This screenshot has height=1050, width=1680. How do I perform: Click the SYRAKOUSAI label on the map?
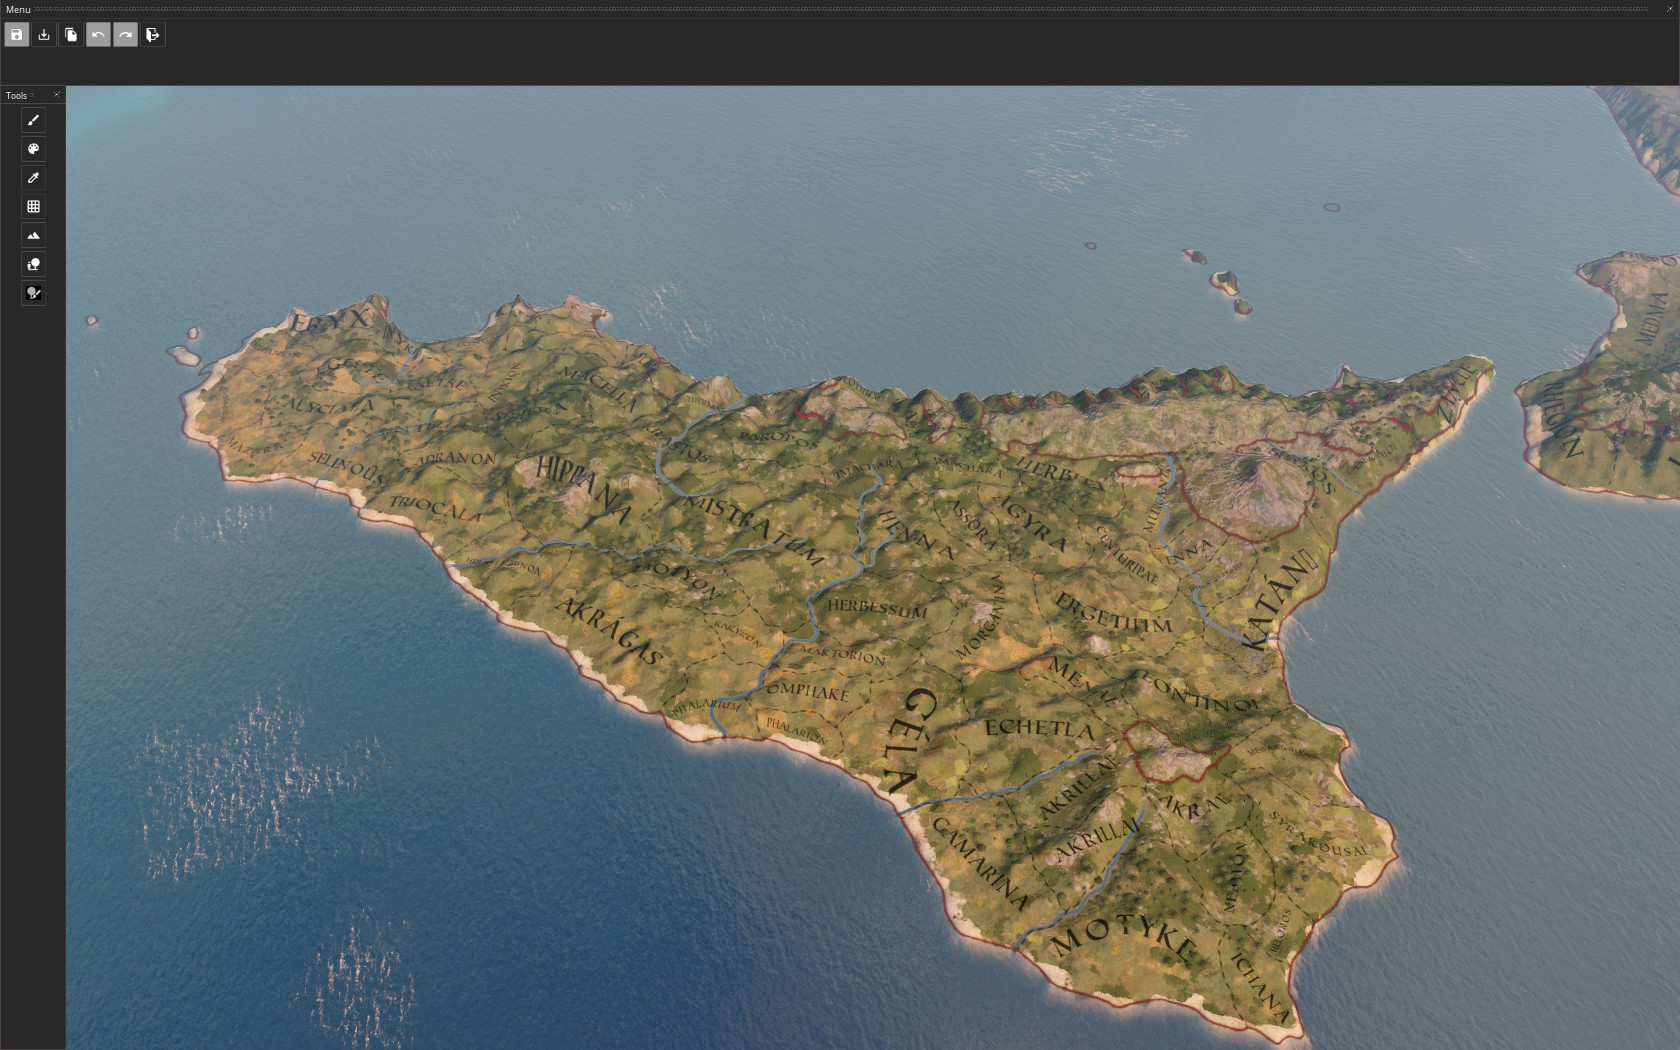pos(1319,834)
